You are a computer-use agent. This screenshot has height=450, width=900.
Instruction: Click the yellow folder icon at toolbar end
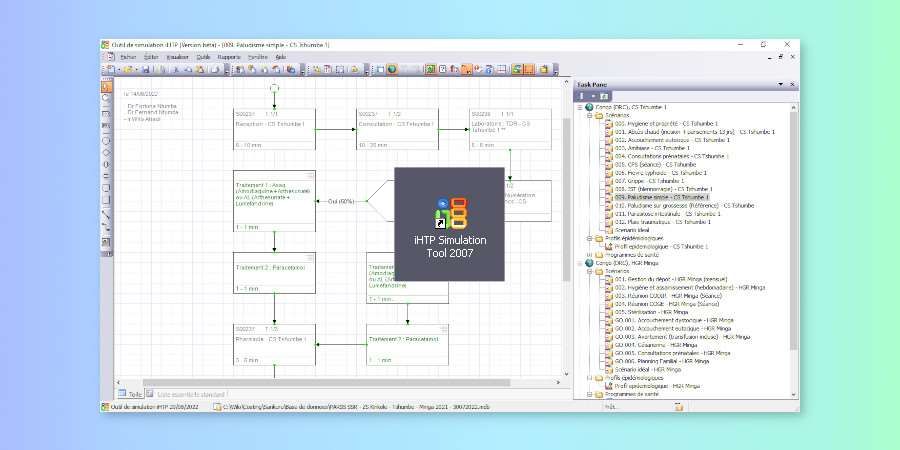click(544, 69)
